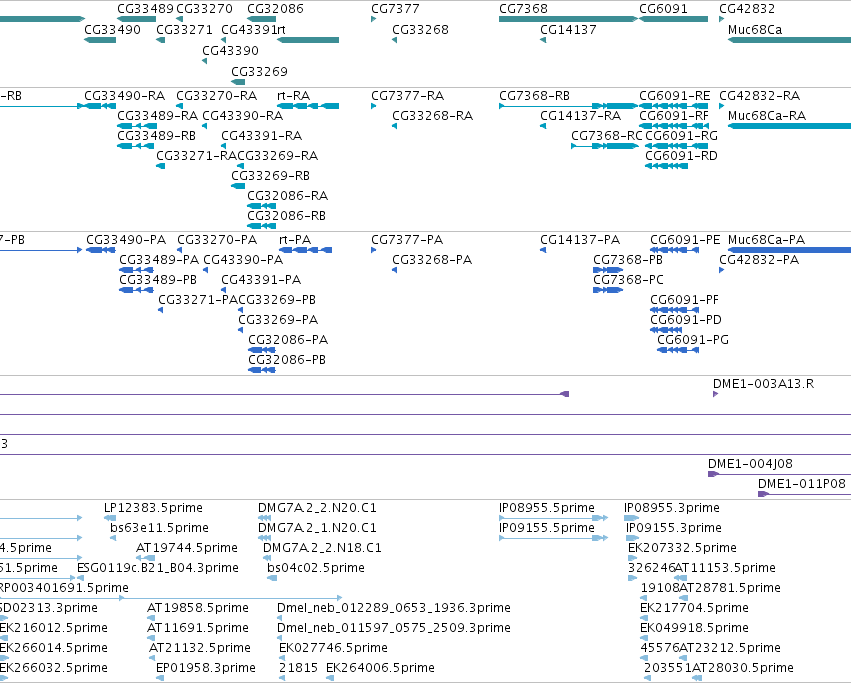Select the CG6091-PG protein label
This screenshot has width=851, height=683.
pyautogui.click(x=693, y=339)
